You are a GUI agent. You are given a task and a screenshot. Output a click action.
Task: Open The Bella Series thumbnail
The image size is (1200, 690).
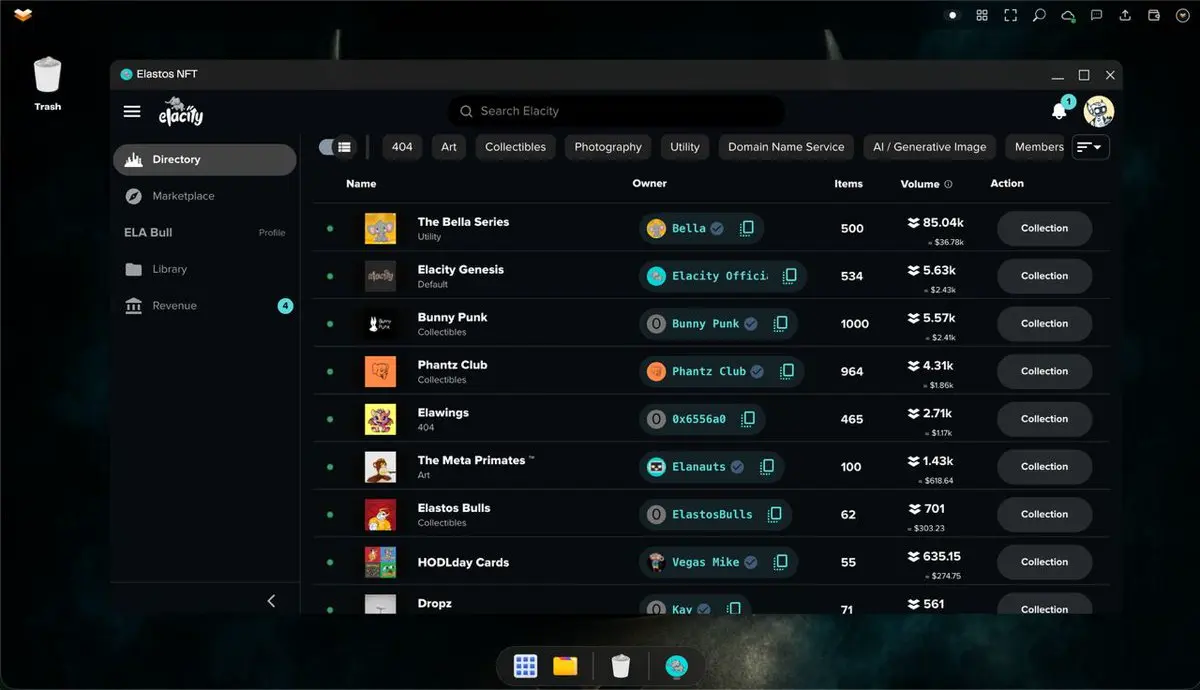380,228
